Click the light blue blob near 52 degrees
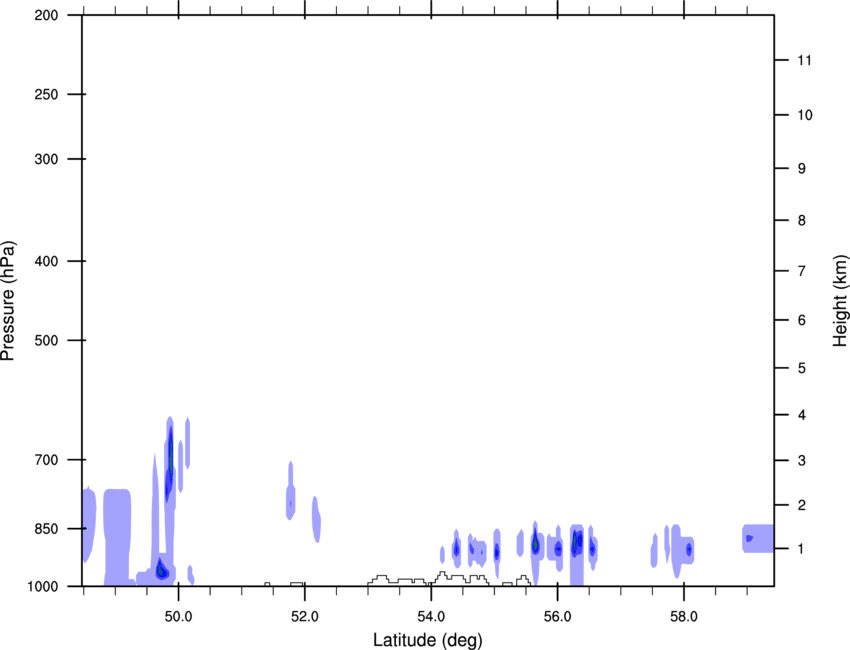Screen dimensions: 850x650 pyautogui.click(x=291, y=491)
